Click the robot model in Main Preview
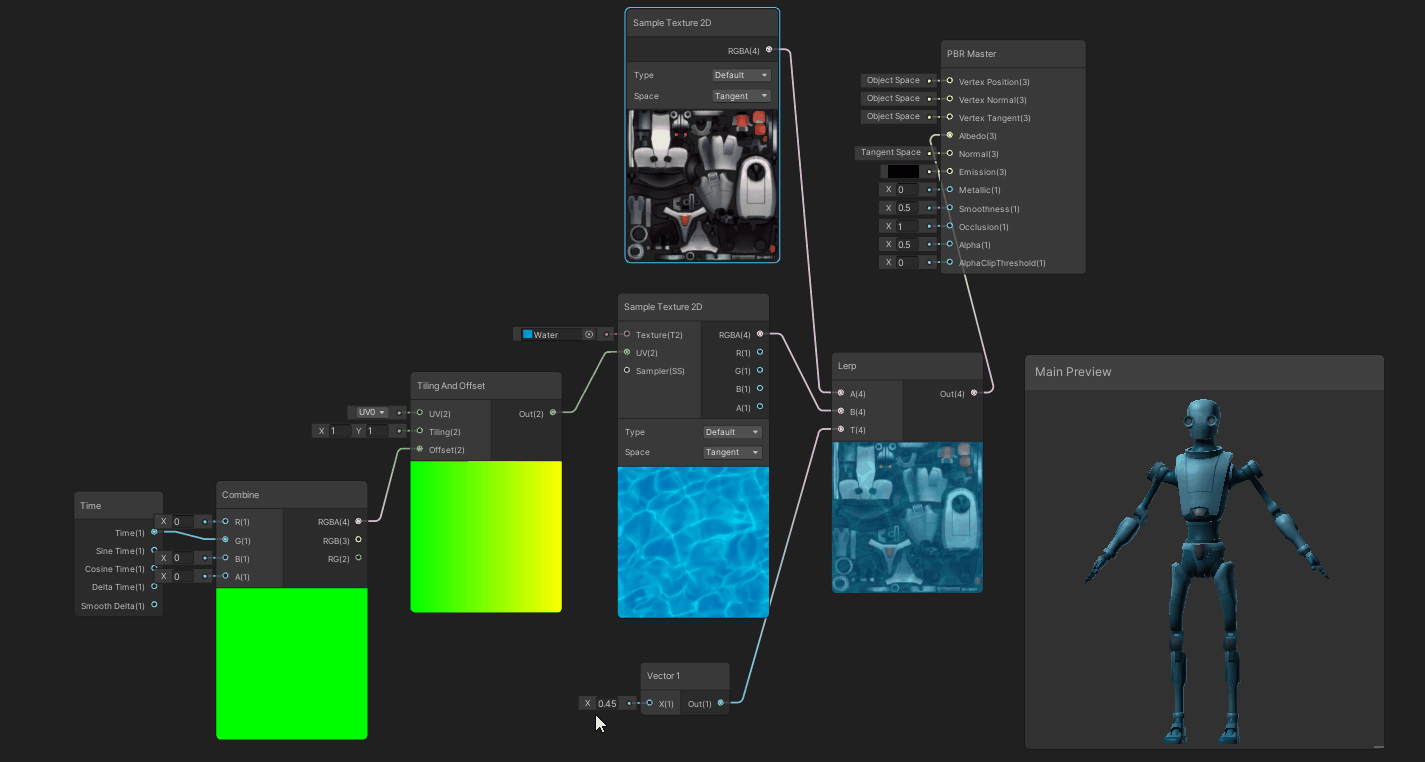The width and height of the screenshot is (1425, 762). click(1207, 572)
